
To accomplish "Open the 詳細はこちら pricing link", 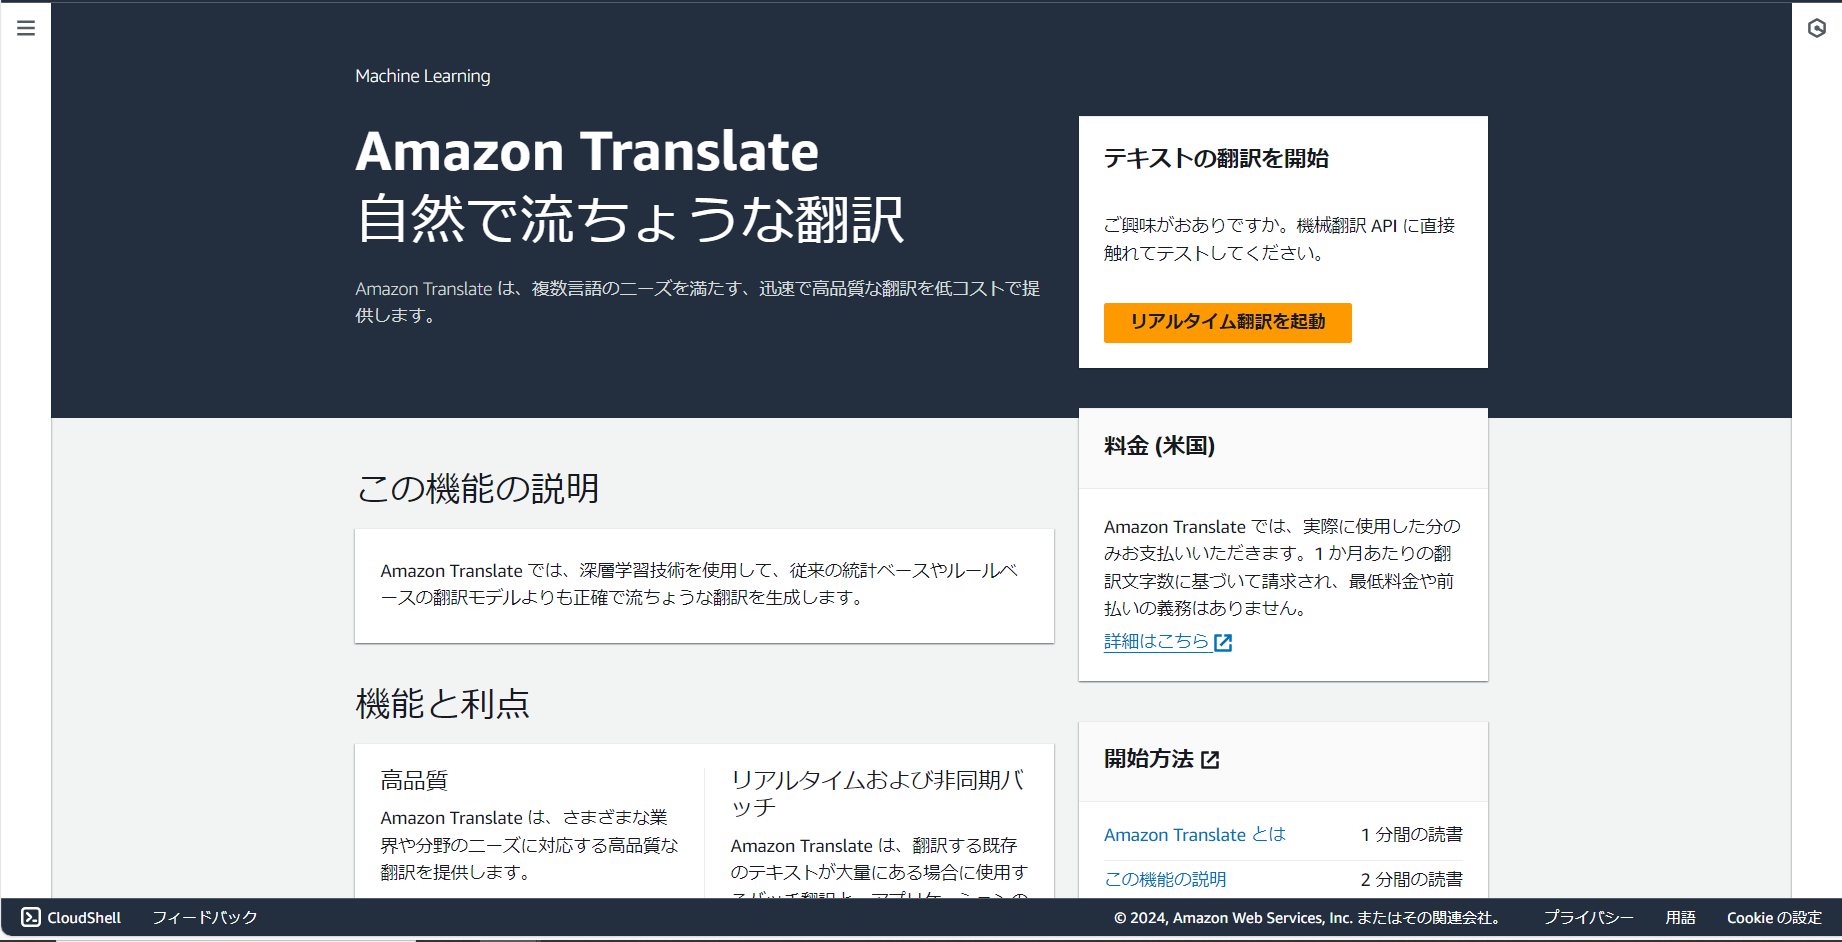I will (1156, 642).
